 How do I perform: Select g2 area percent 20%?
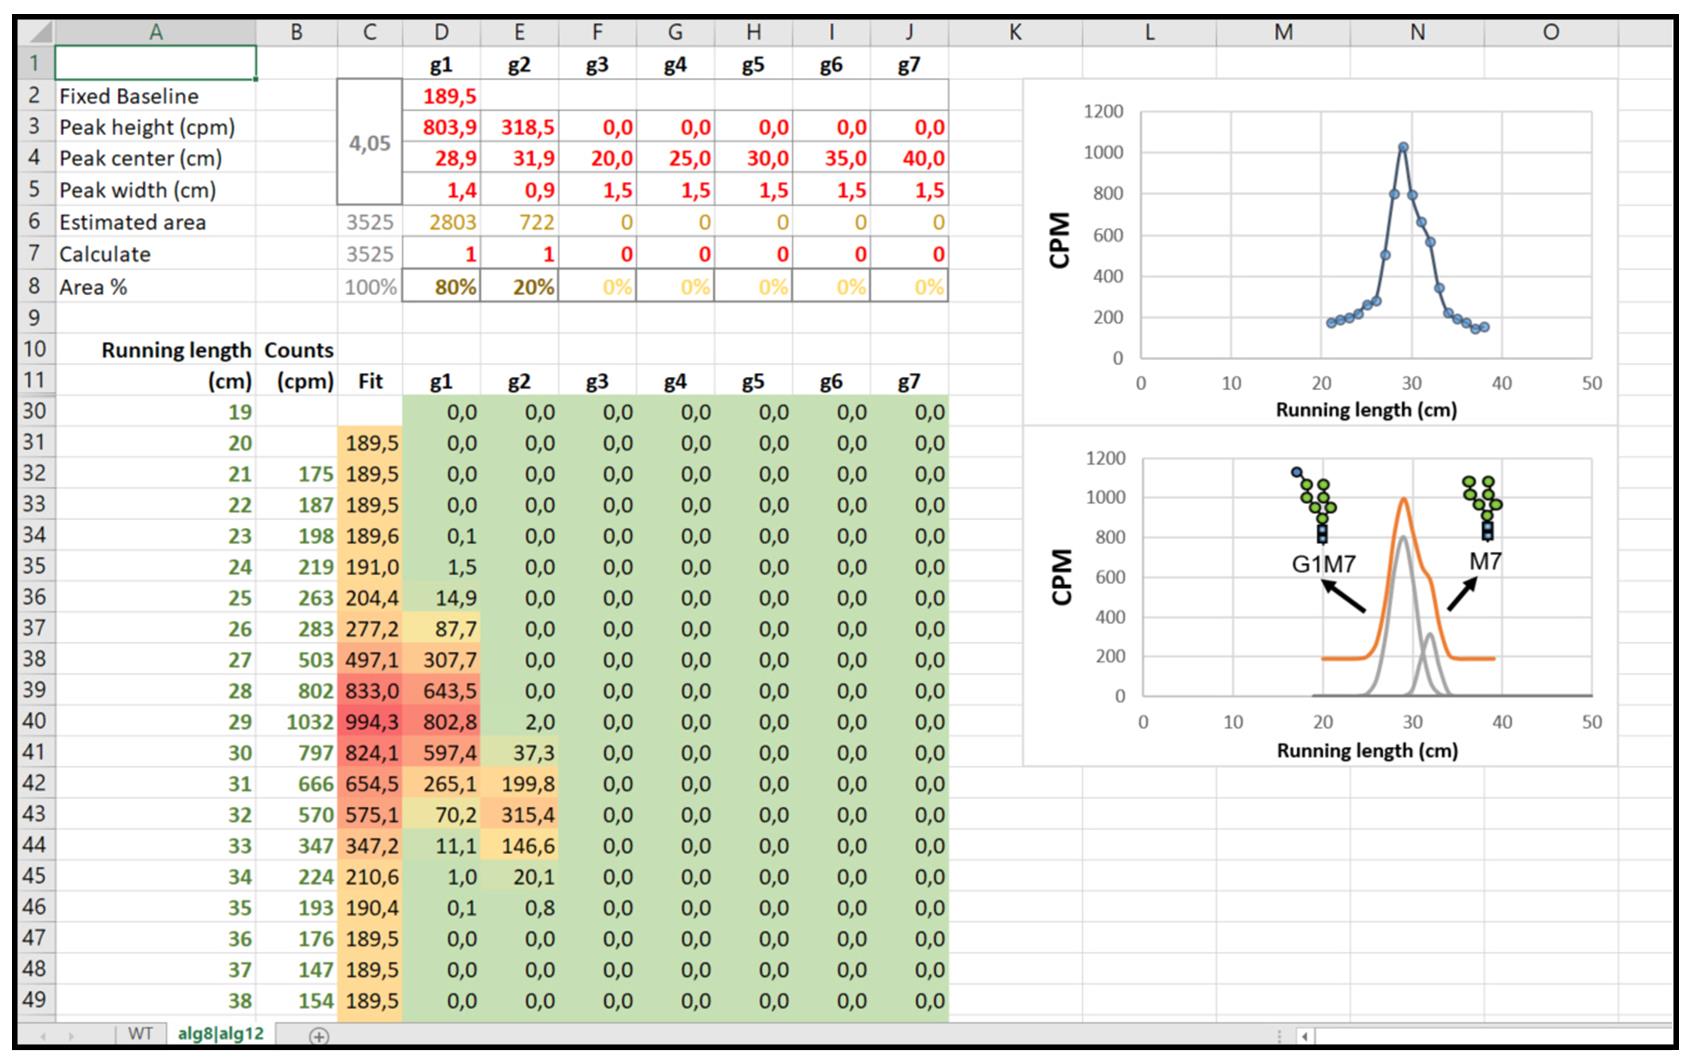[519, 287]
